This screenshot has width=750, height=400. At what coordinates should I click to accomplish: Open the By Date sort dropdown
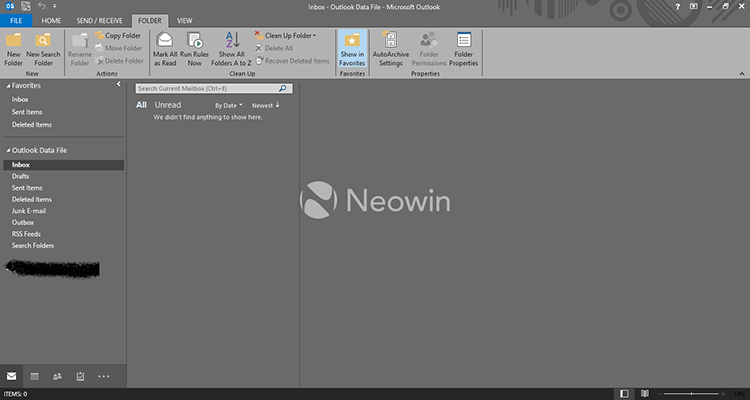(228, 105)
